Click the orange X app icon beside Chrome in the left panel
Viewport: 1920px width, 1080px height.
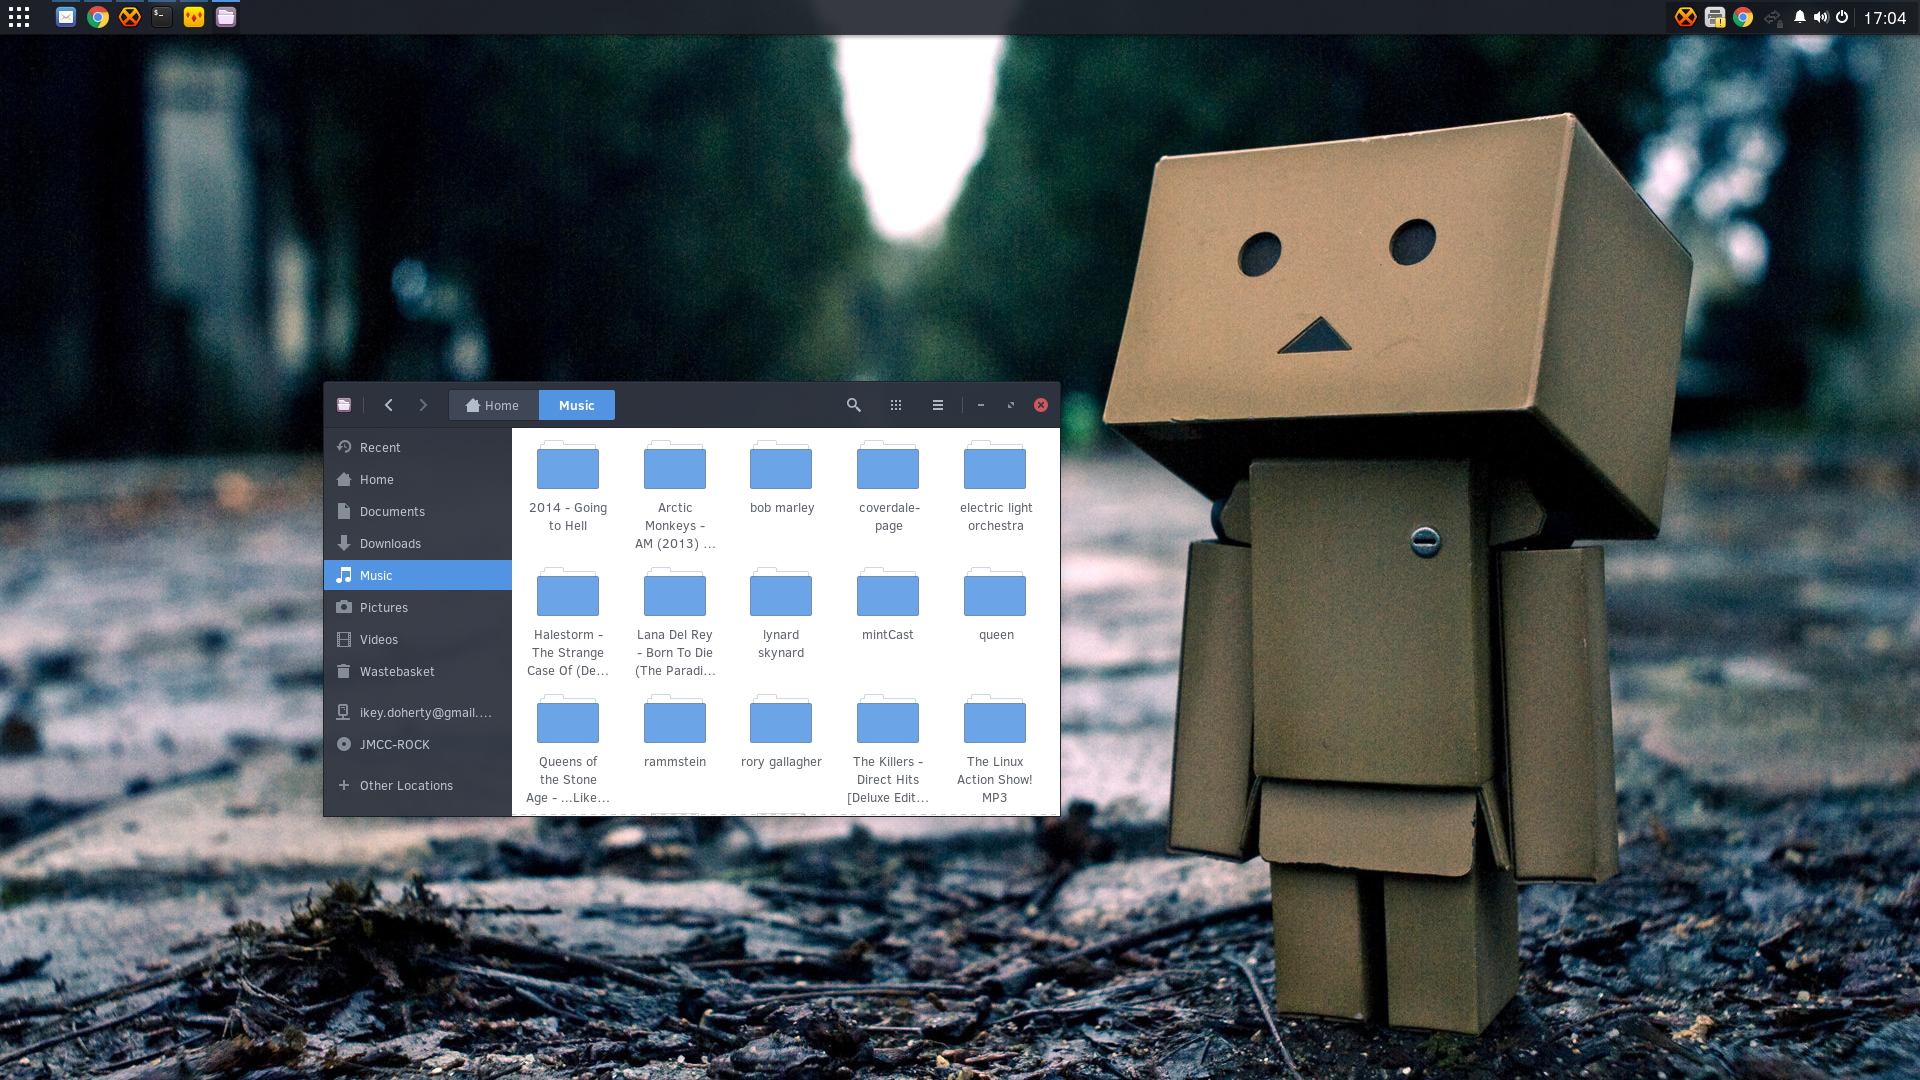[130, 17]
